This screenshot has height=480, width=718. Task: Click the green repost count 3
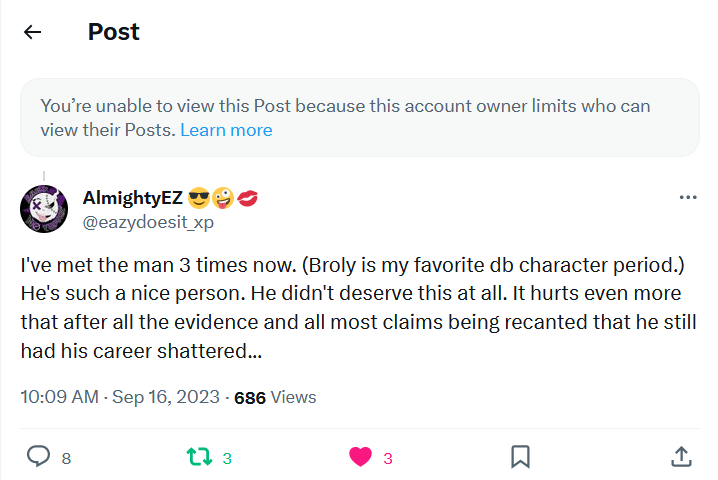click(227, 458)
